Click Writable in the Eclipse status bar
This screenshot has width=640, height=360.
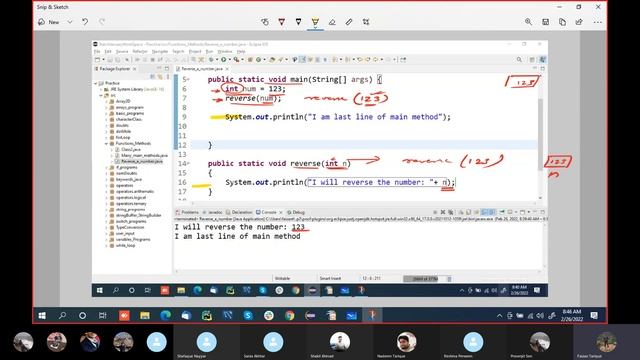(x=282, y=278)
